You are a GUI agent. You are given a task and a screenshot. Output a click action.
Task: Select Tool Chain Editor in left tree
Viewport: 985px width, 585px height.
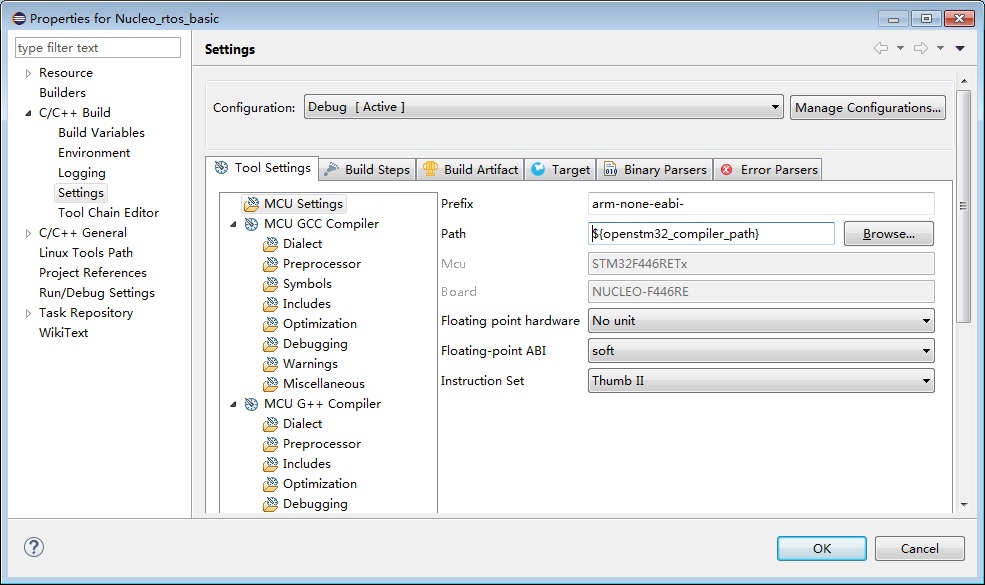[108, 213]
